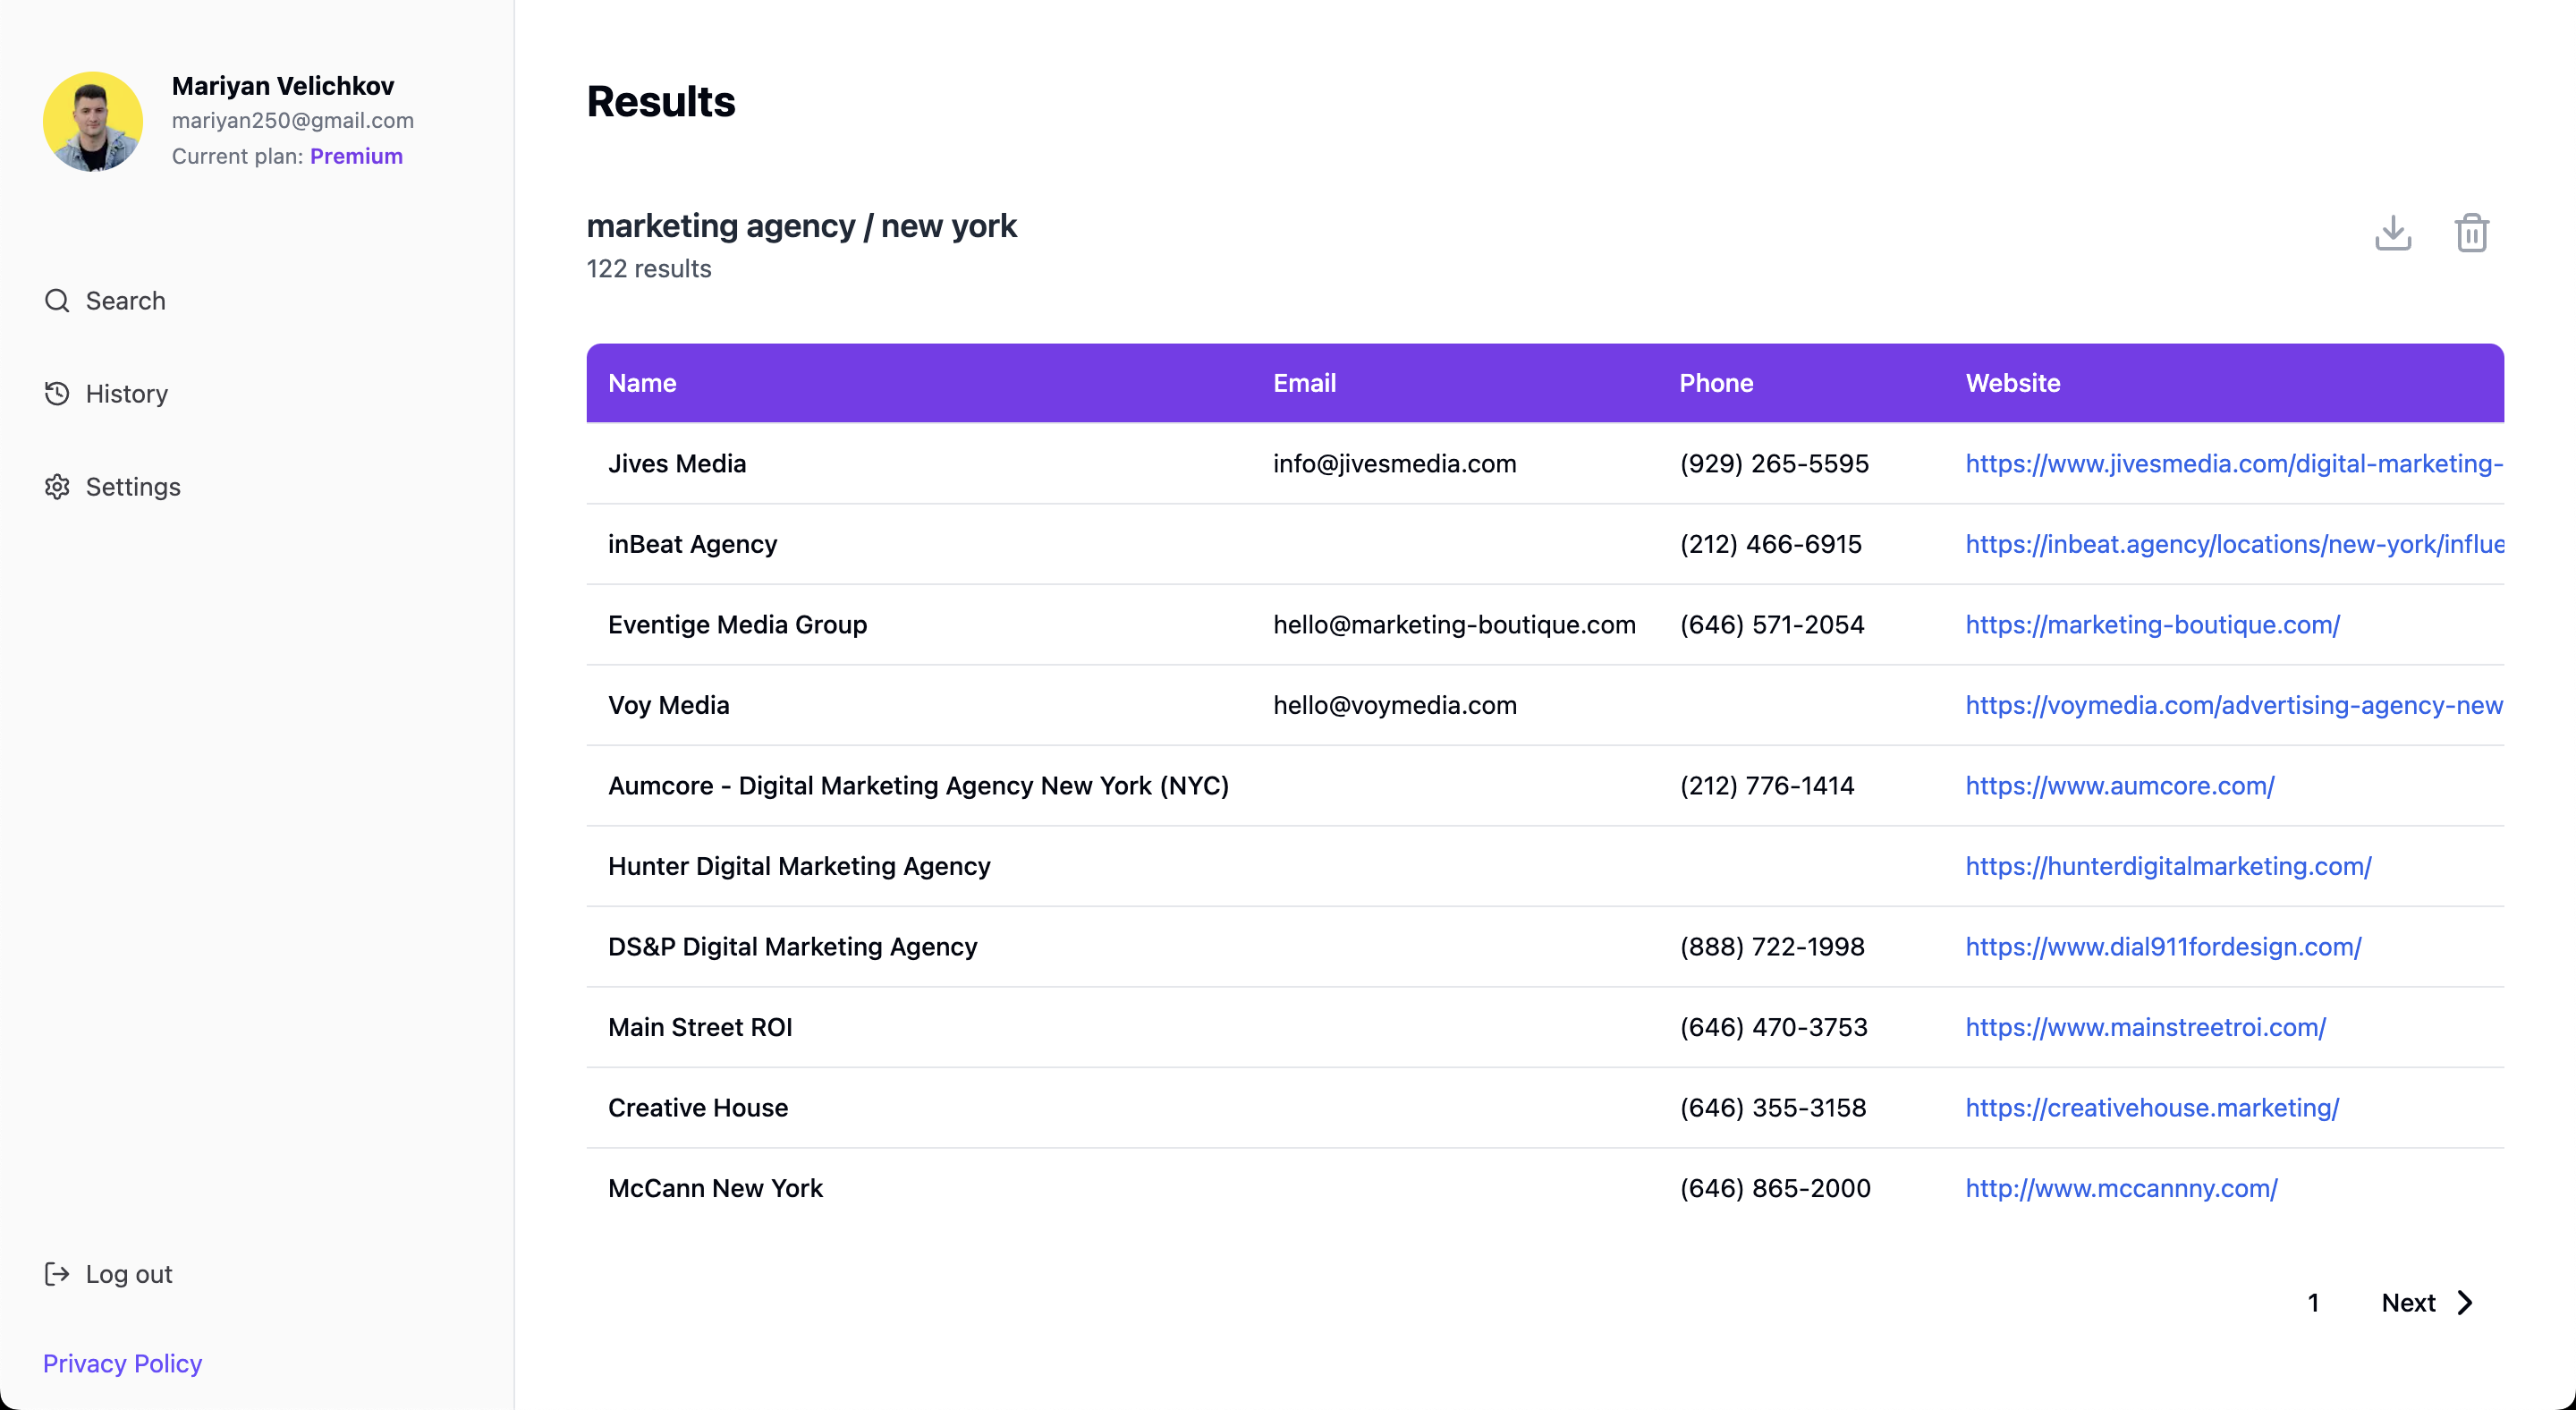Select the Aumcore Digital Marketing Agency name cell

pos(918,786)
